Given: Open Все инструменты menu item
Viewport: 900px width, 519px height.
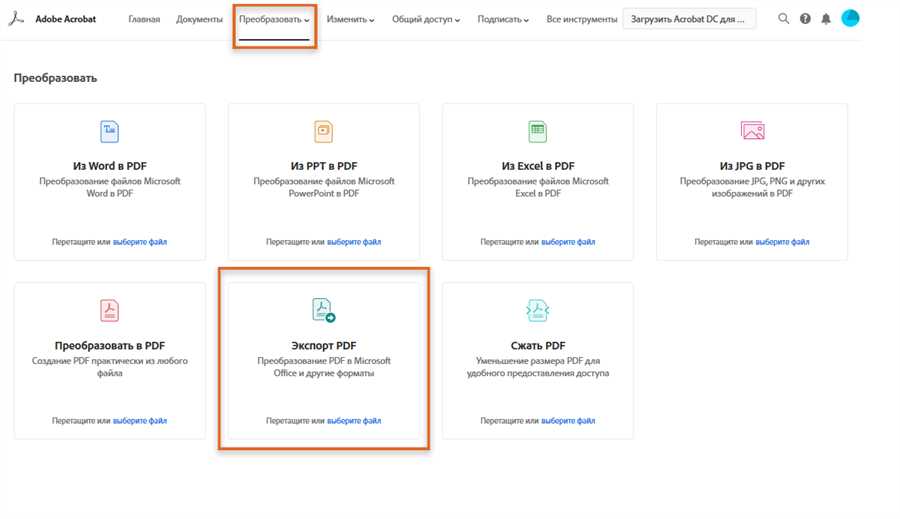Looking at the screenshot, I should [x=581, y=19].
